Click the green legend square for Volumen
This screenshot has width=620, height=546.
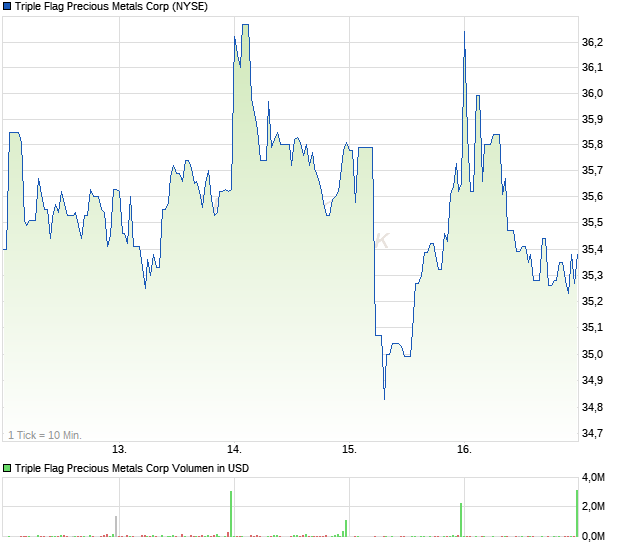point(7,469)
